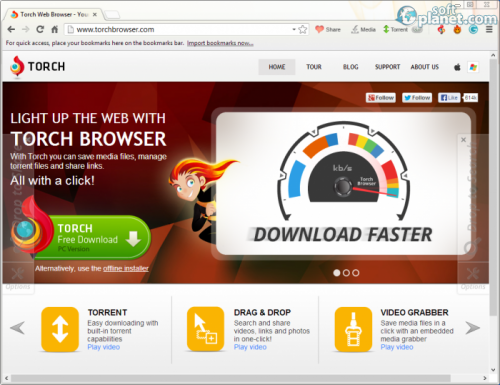Click the vertical scrollbar thumb
This screenshot has height=385, width=500.
pos(493,187)
